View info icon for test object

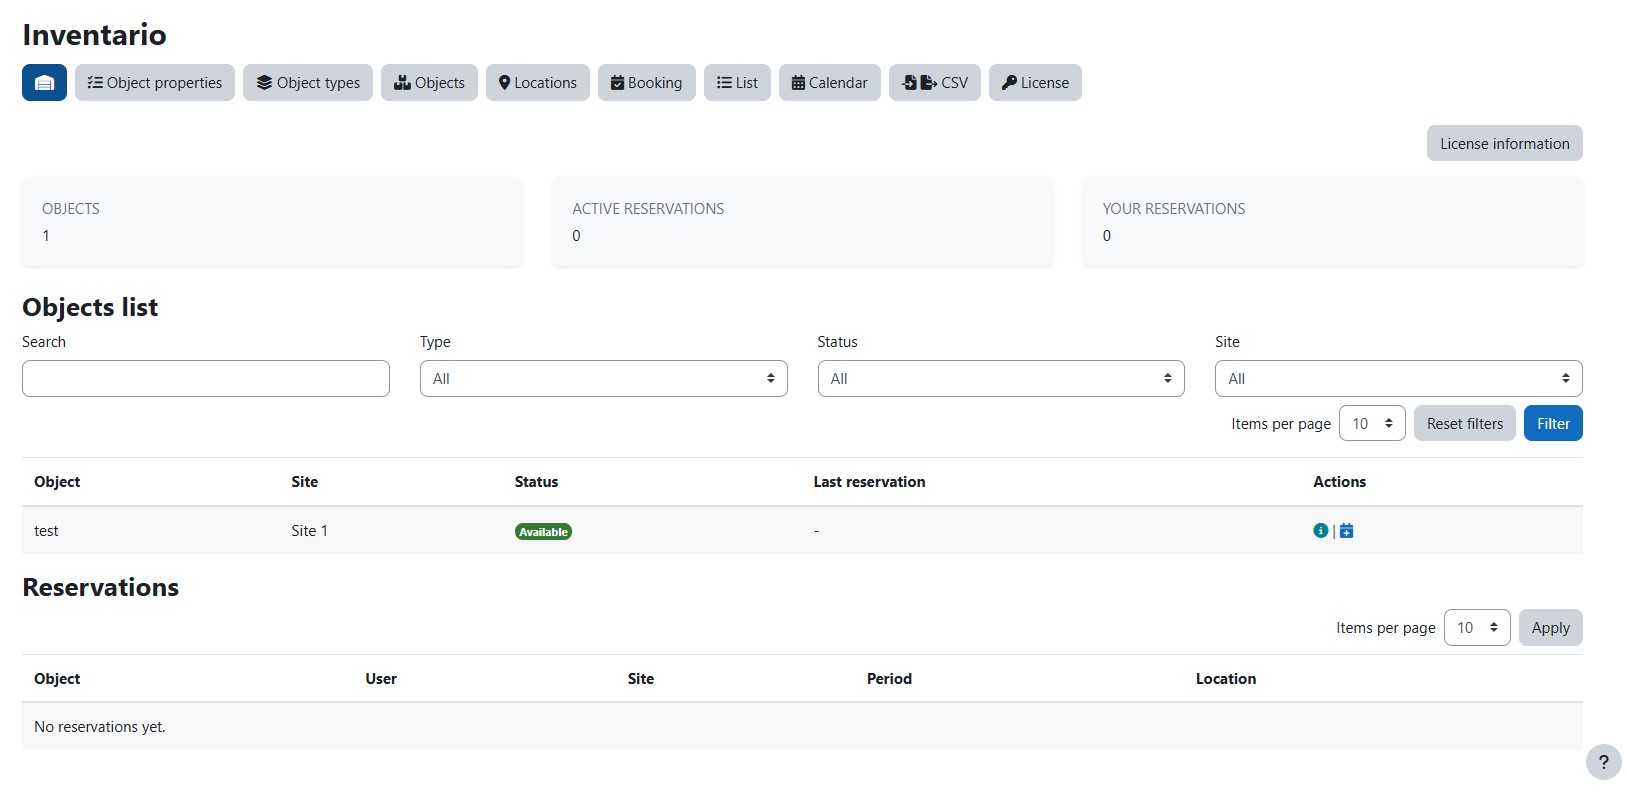(1321, 531)
